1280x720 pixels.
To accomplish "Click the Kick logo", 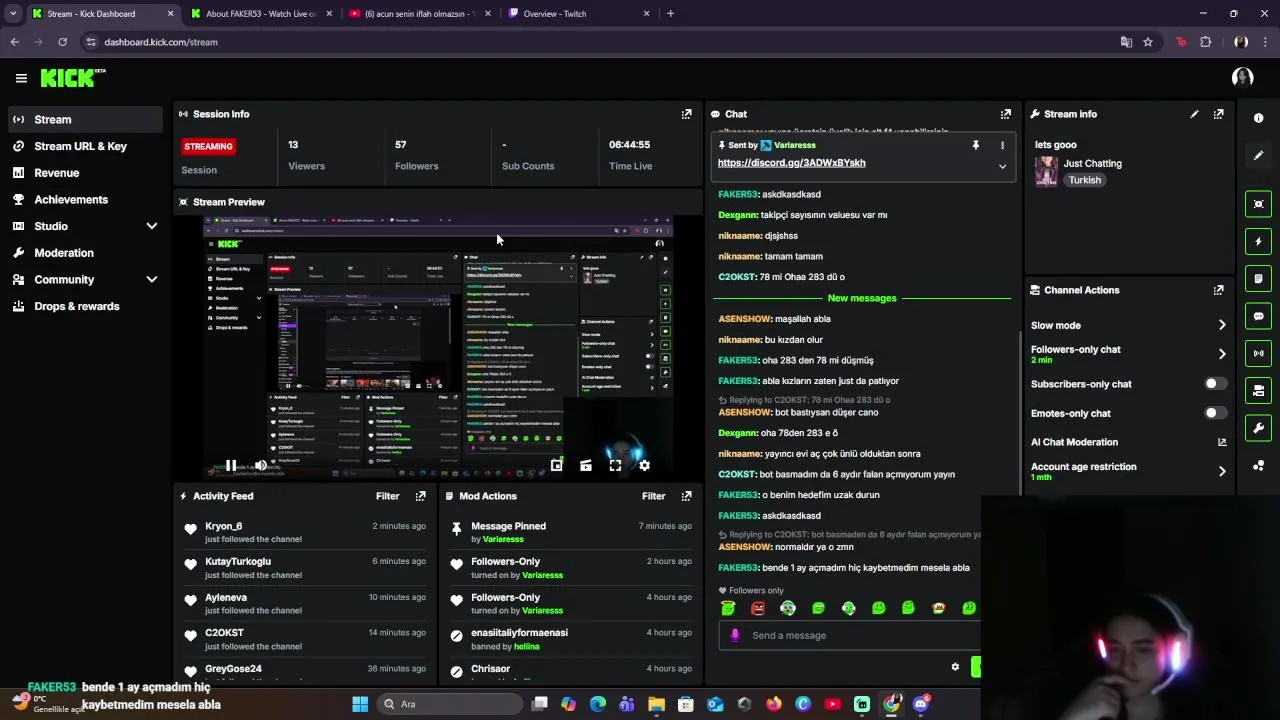I will (72, 78).
